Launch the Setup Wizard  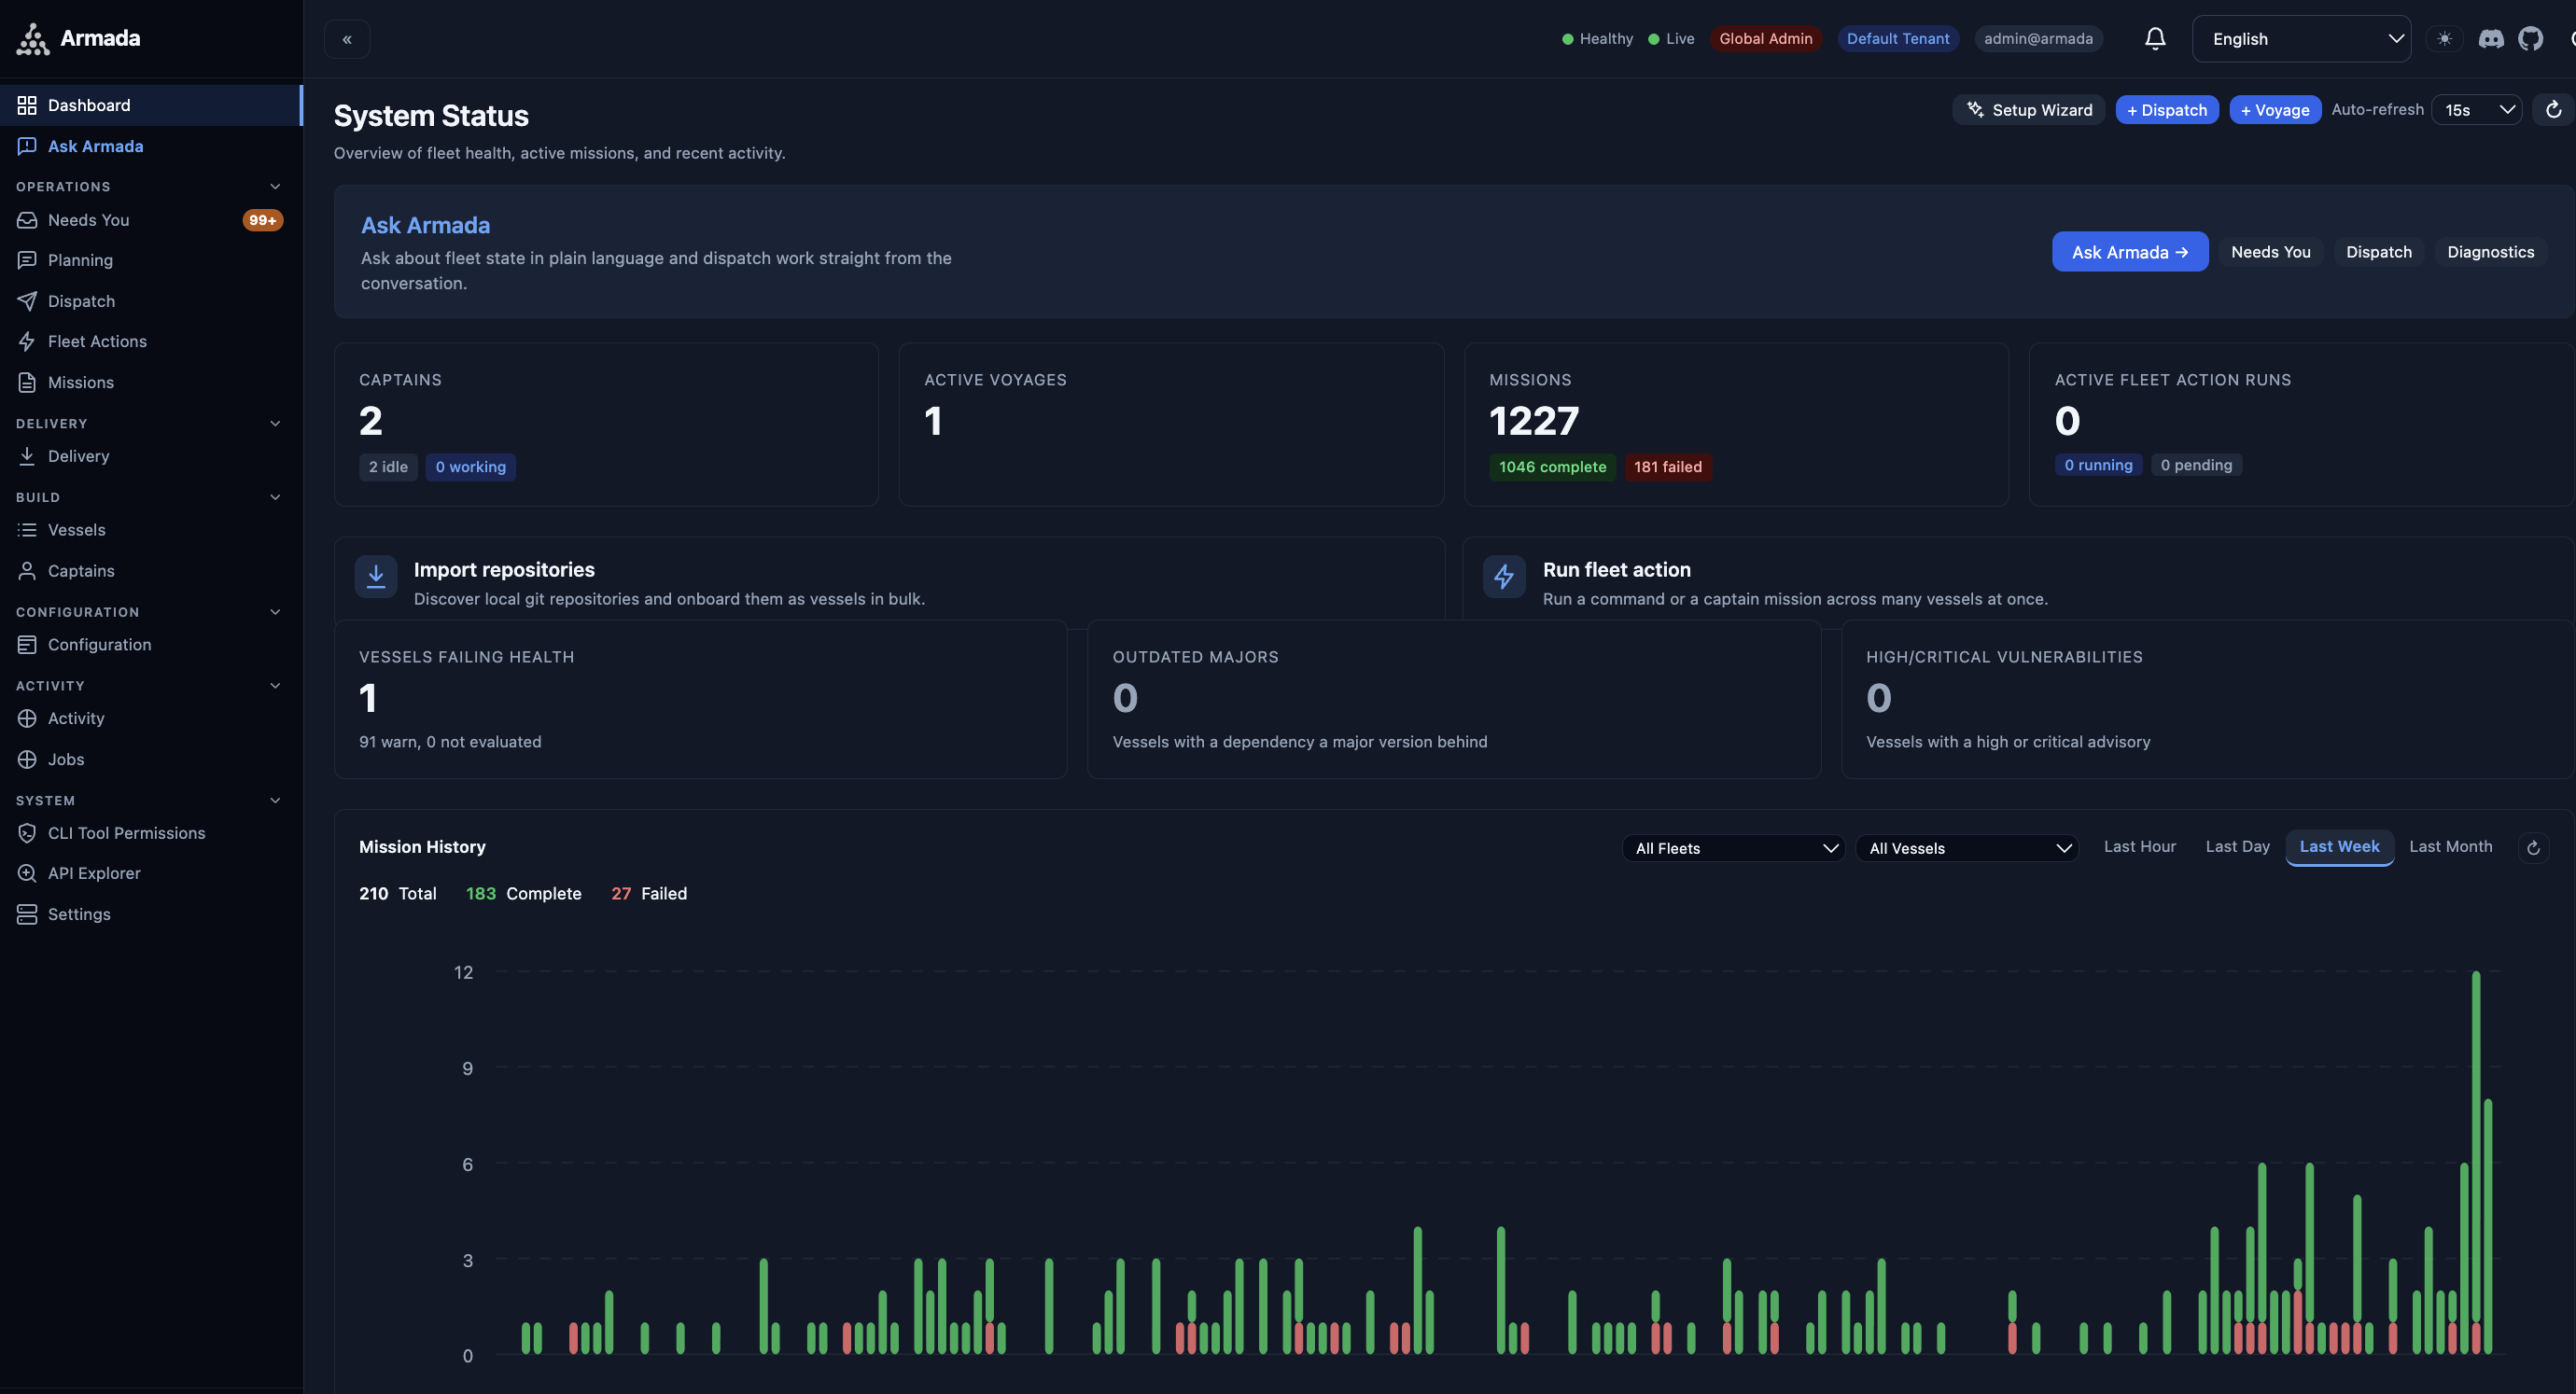pos(2028,110)
